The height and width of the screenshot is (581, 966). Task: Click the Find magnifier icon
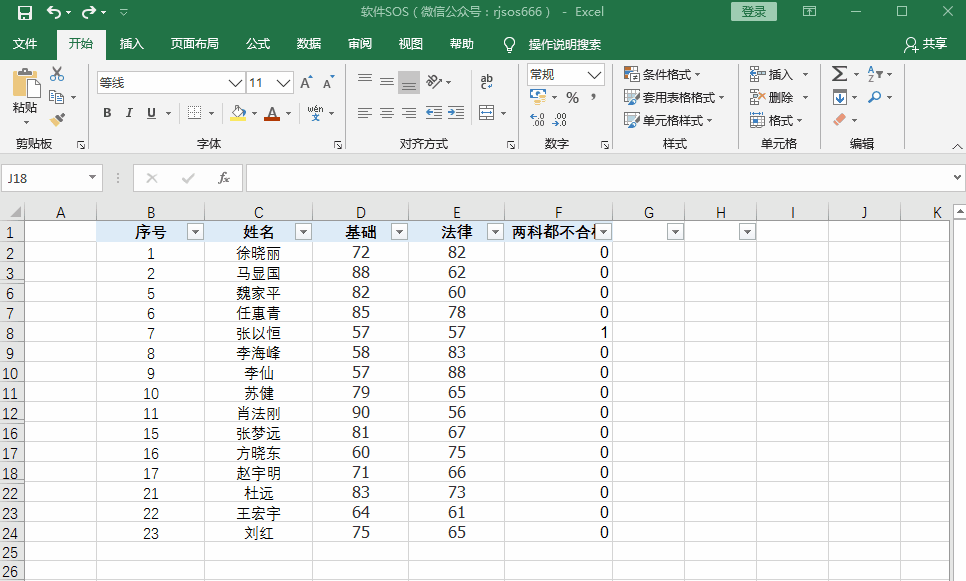click(x=875, y=97)
